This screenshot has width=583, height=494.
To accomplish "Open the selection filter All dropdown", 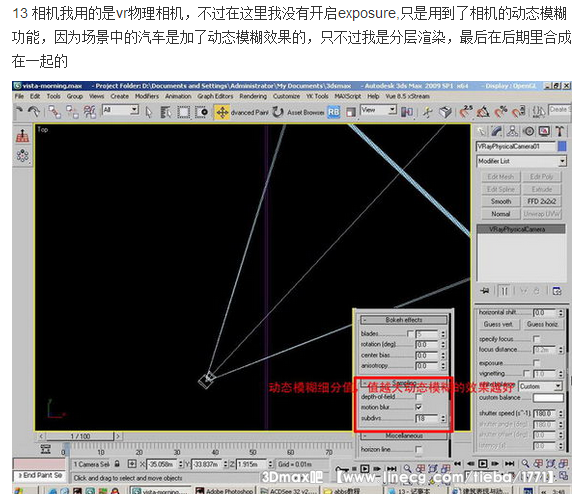I will tap(120, 110).
